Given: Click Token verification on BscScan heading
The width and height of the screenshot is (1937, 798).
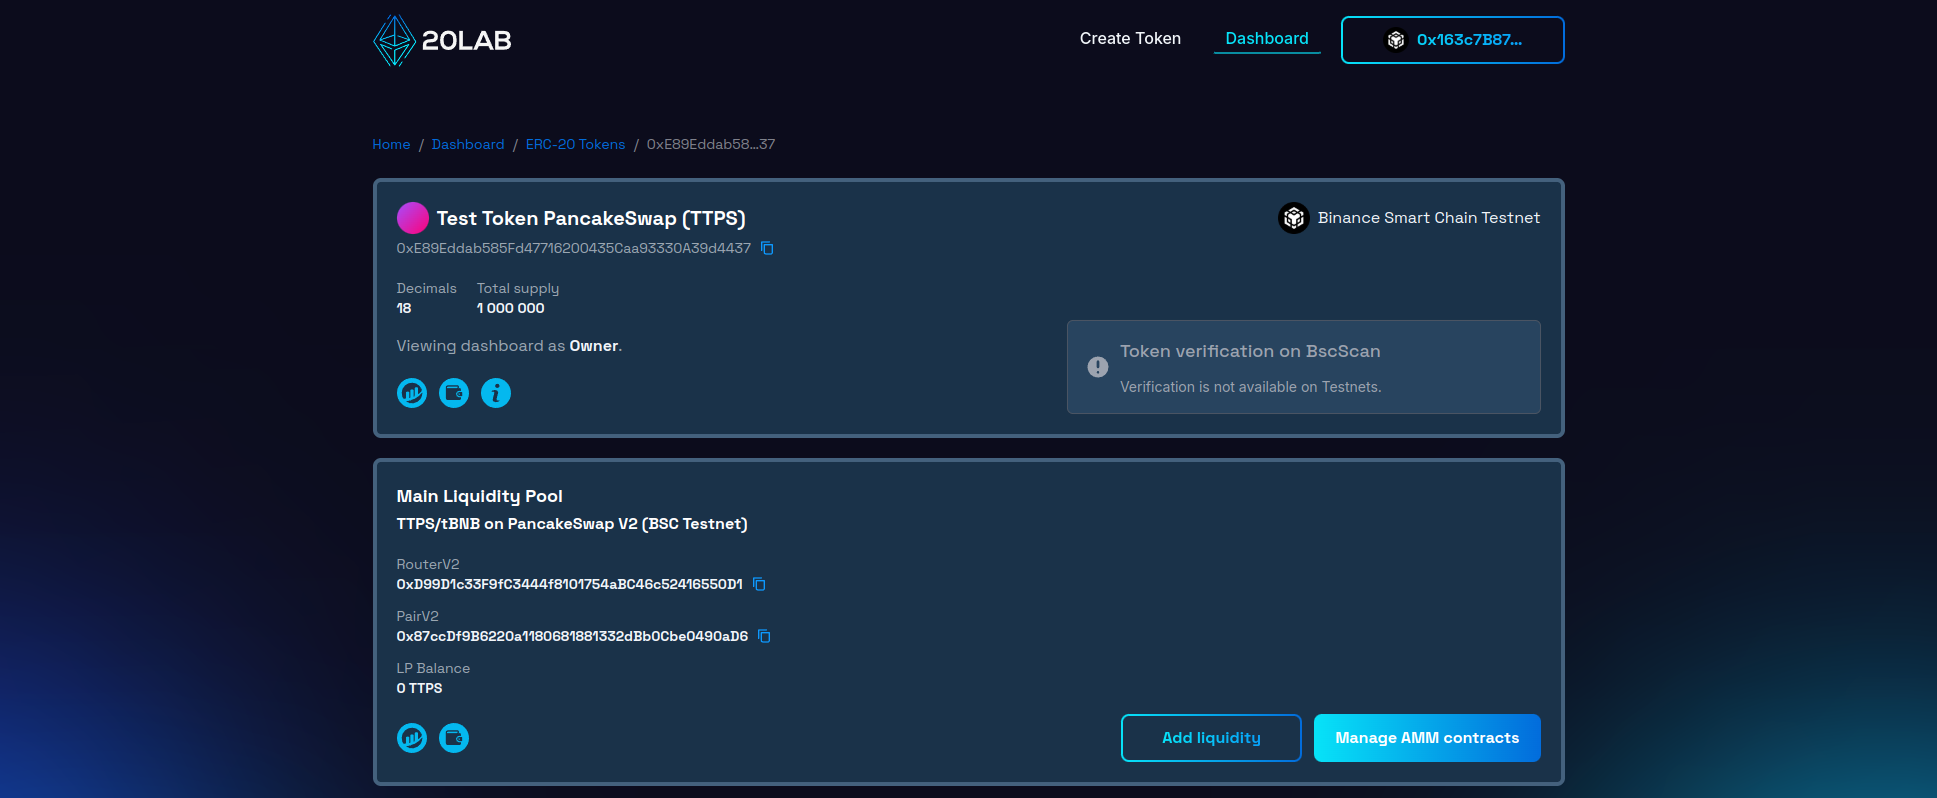Looking at the screenshot, I should tap(1250, 351).
